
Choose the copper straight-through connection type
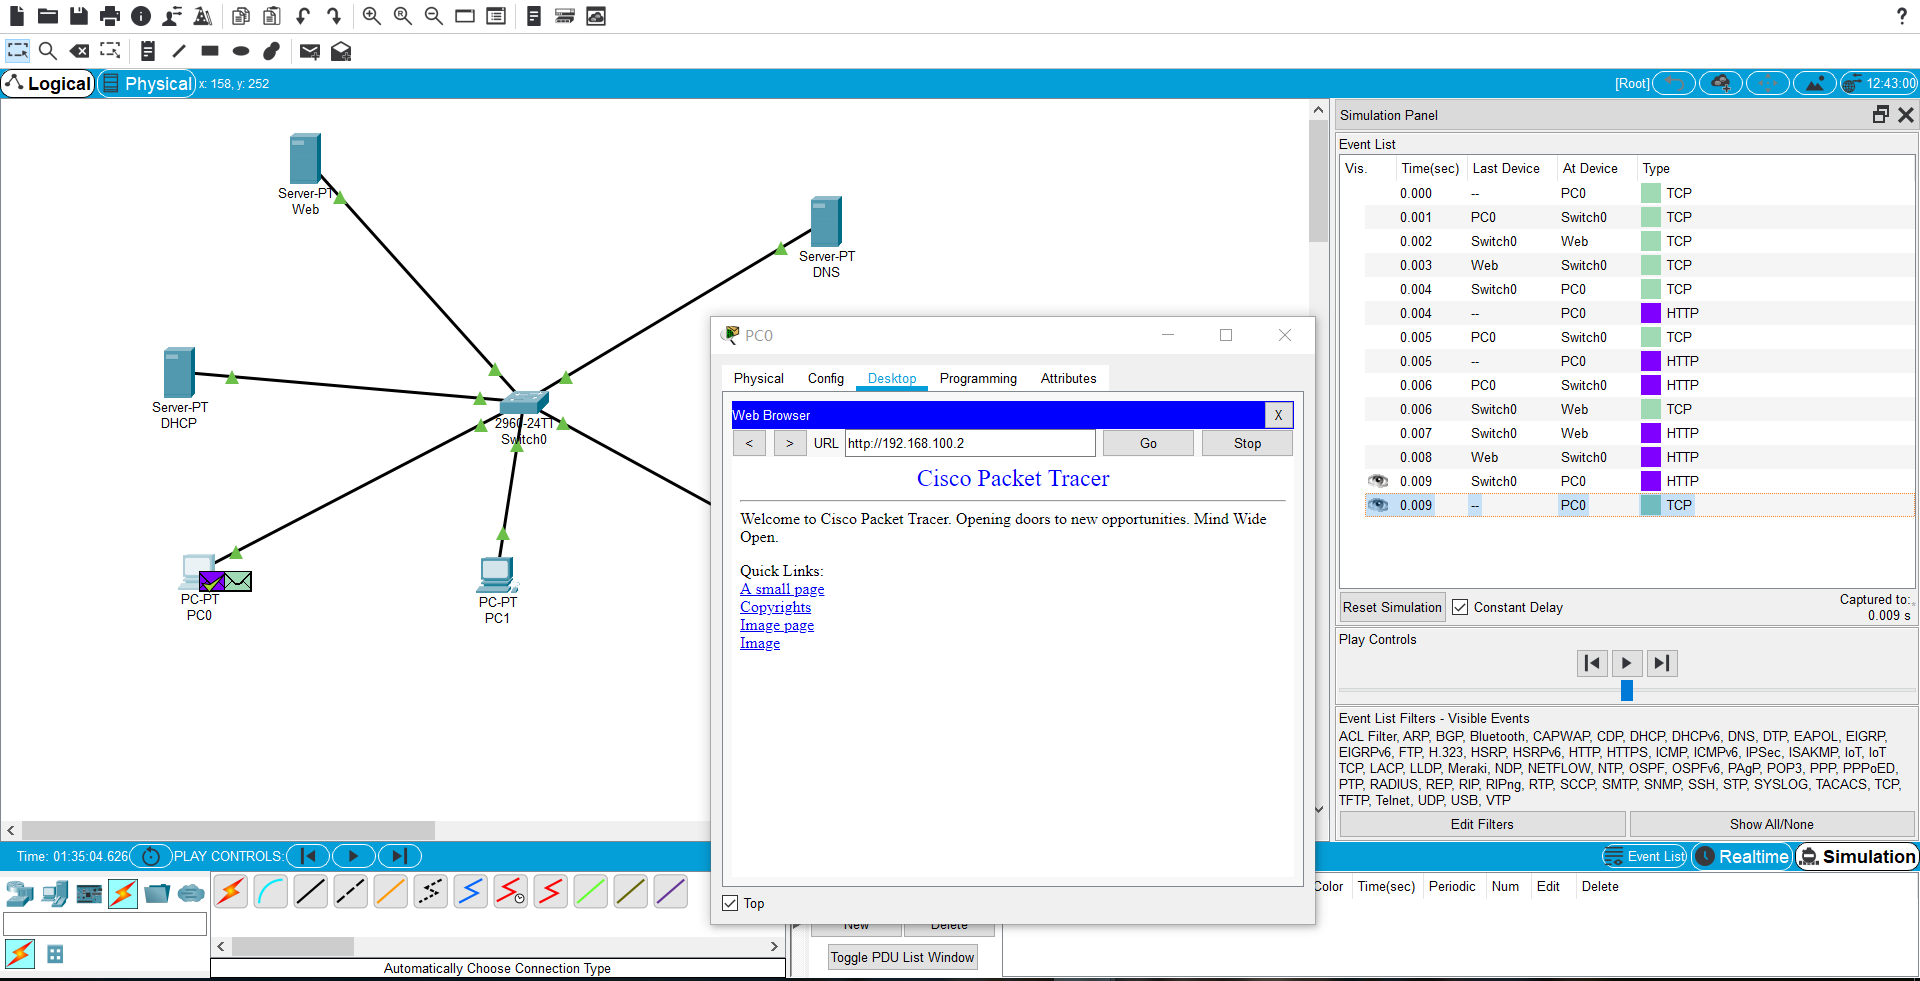click(x=310, y=891)
